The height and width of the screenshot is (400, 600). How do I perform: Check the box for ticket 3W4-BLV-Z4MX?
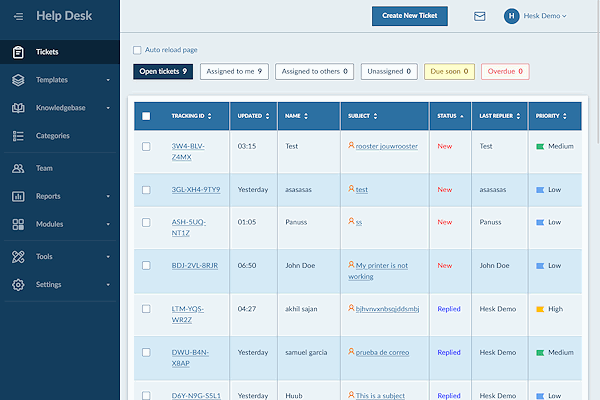coord(146,146)
